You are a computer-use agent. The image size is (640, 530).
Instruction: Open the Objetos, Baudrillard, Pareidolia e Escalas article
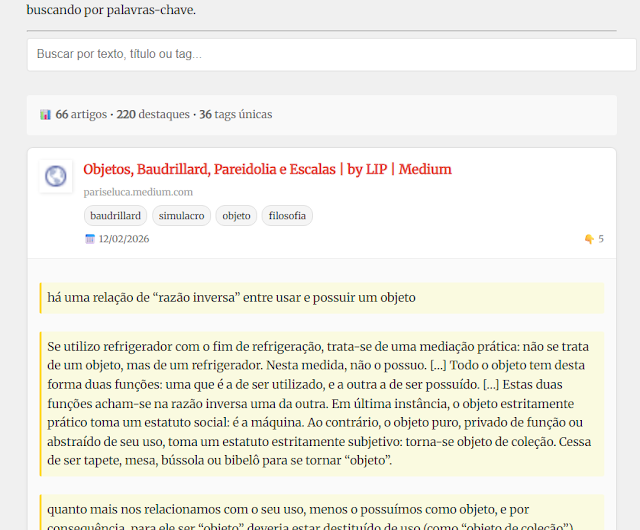267,169
